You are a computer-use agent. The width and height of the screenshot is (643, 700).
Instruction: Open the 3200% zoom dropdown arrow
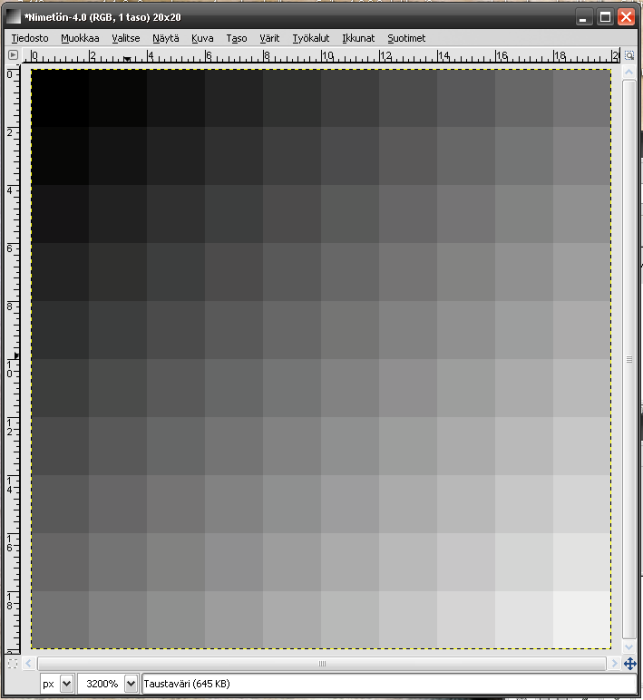(130, 683)
